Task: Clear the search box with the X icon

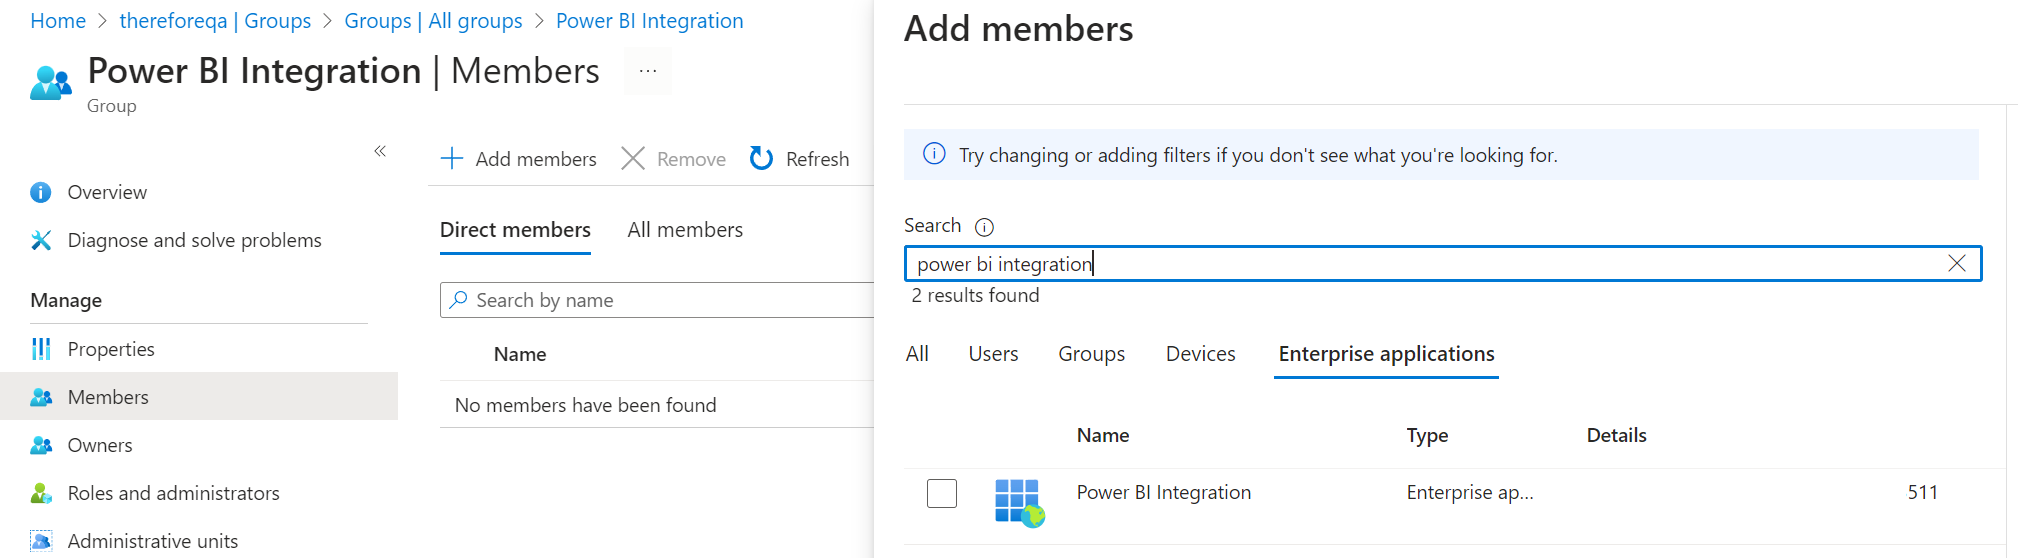Action: click(x=1957, y=263)
